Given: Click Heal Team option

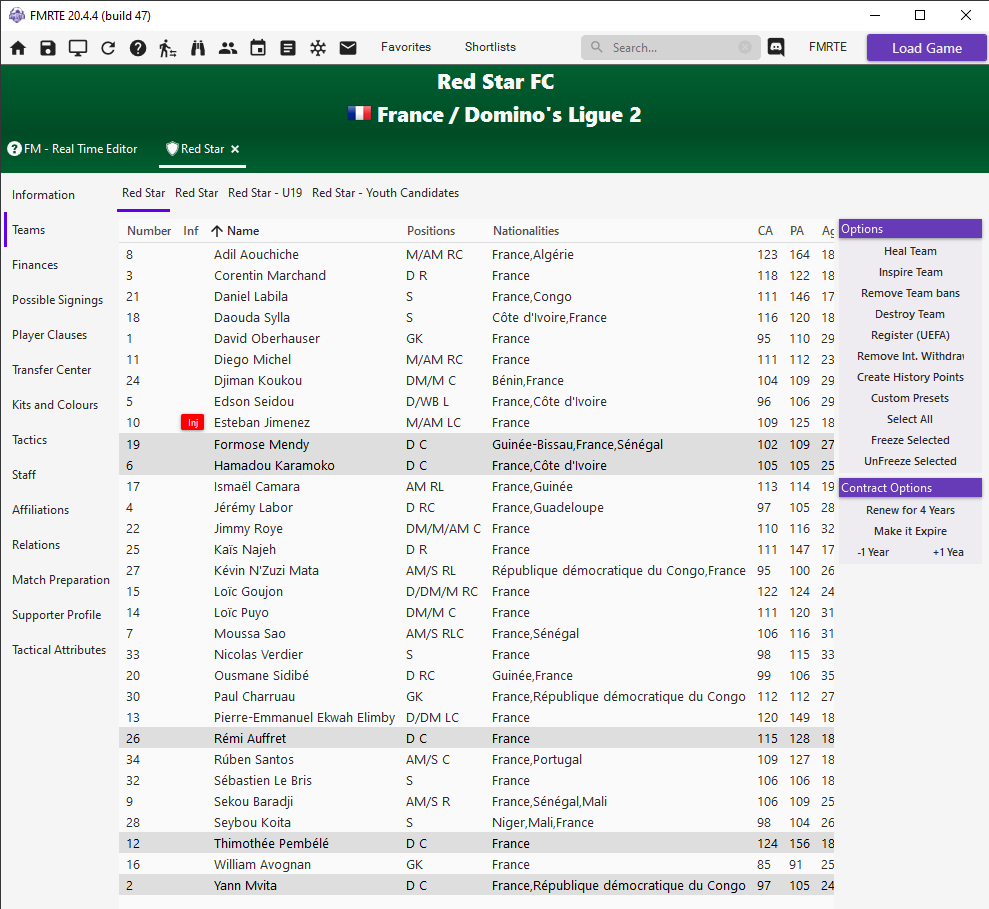Looking at the screenshot, I should 910,251.
